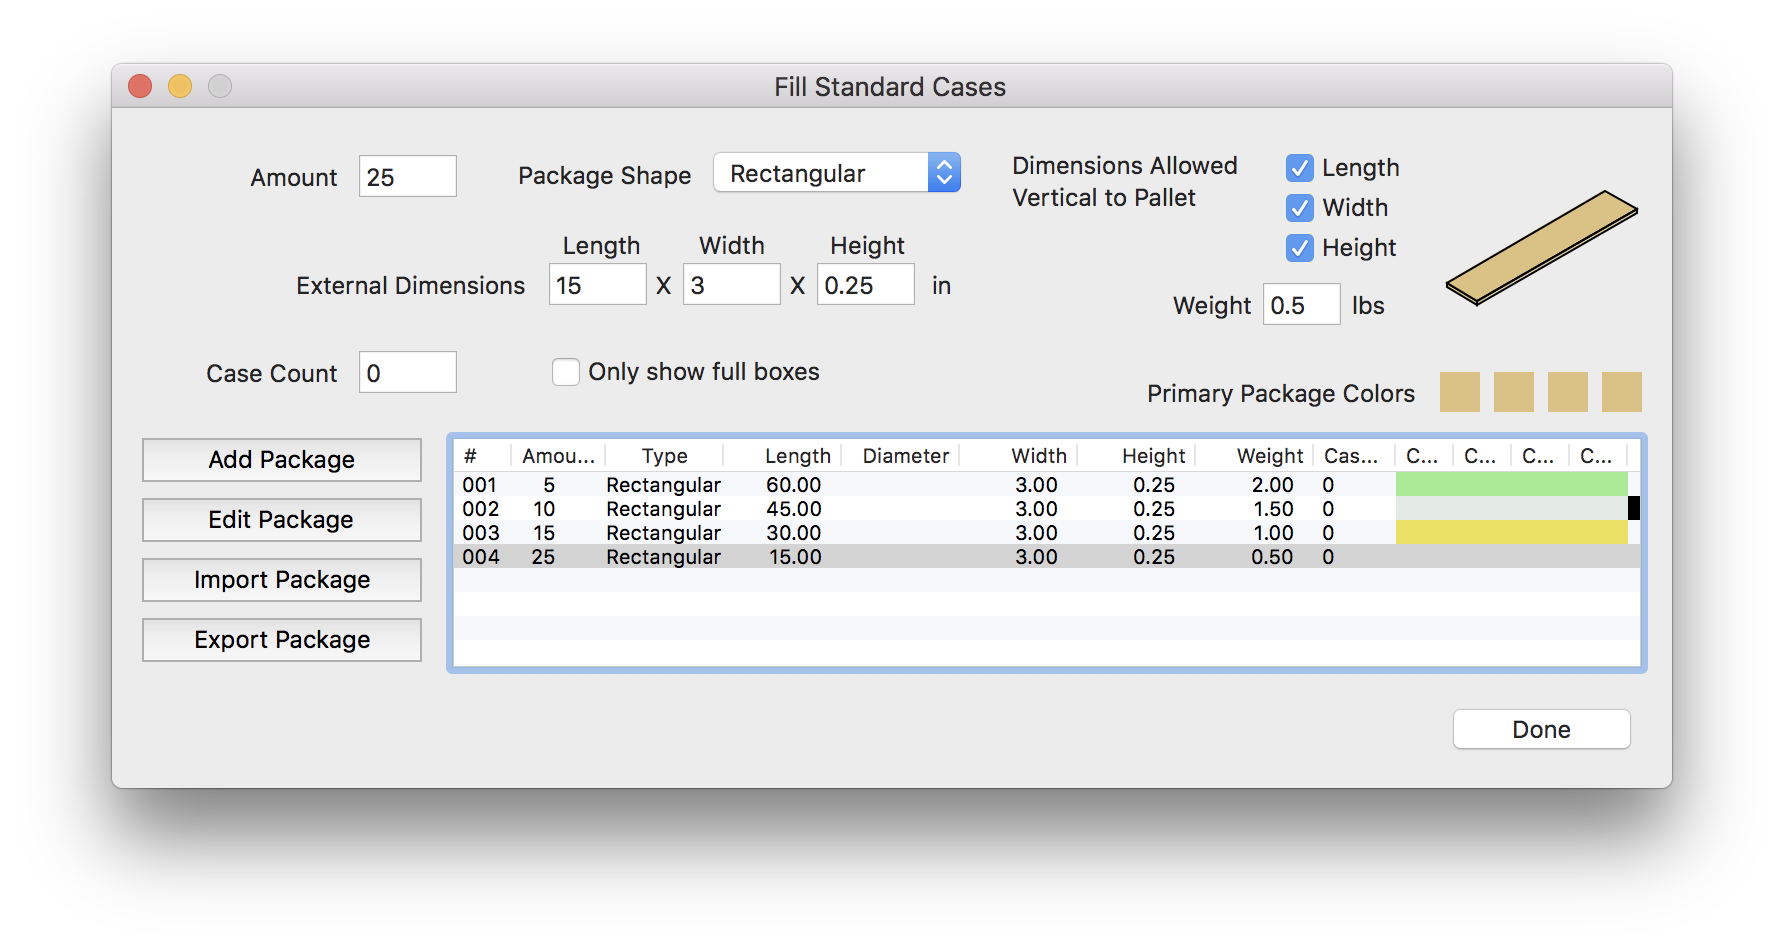Click the Cas... column header
This screenshot has height=948, width=1784.
click(x=1354, y=456)
